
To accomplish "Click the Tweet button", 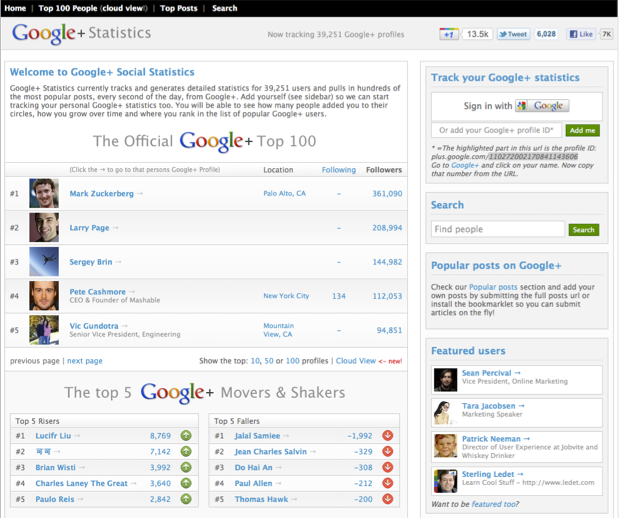I will (x=513, y=34).
